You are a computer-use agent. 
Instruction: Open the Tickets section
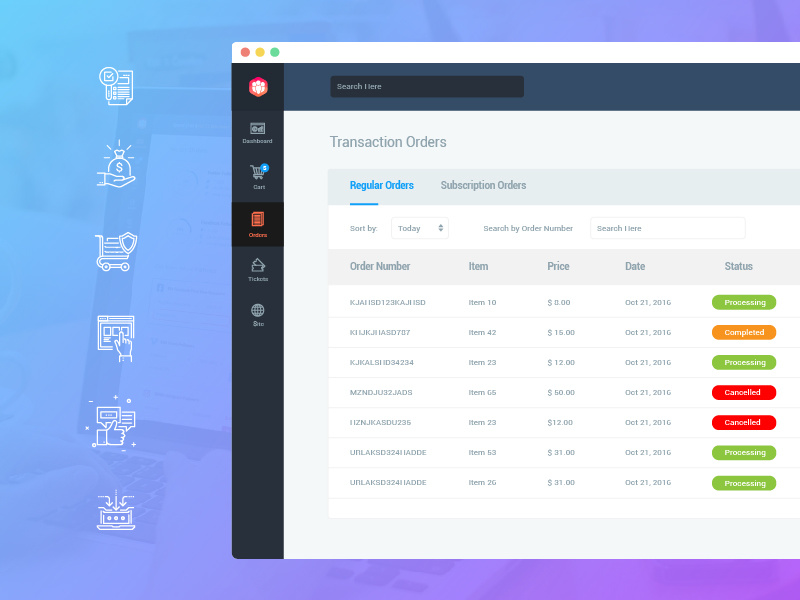pos(257,267)
